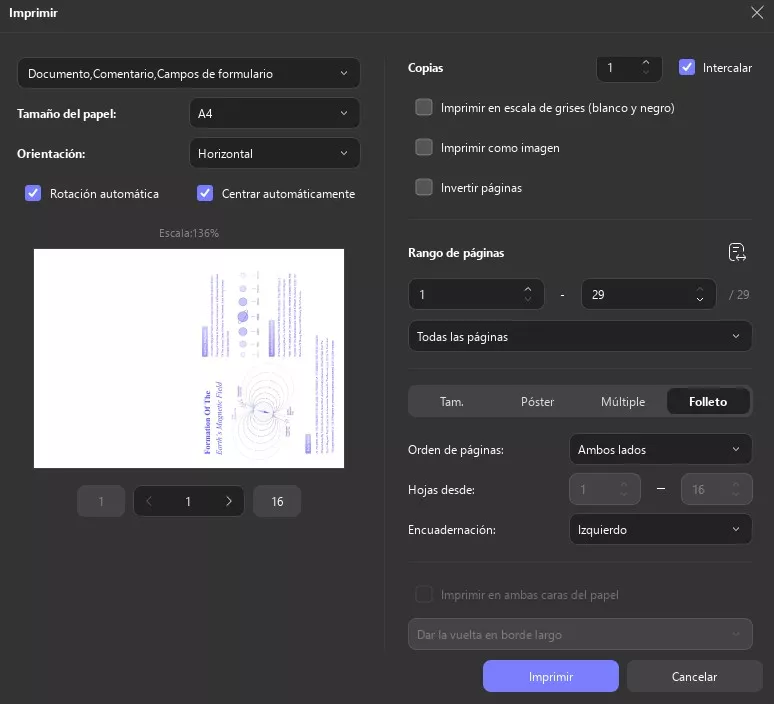Increase the end page 29 value
The height and width of the screenshot is (704, 774).
699,289
